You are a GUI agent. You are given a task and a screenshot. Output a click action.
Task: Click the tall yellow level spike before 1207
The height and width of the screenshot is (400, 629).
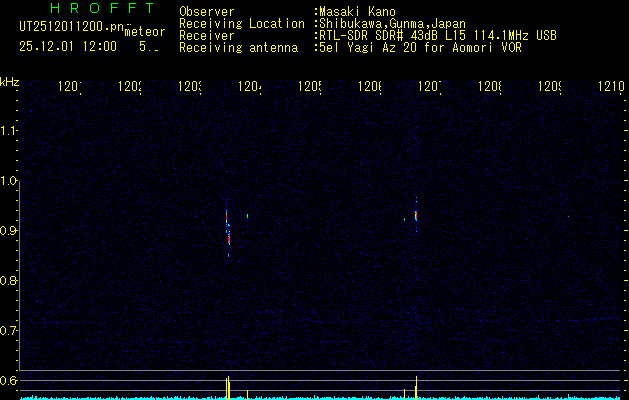tap(416, 388)
